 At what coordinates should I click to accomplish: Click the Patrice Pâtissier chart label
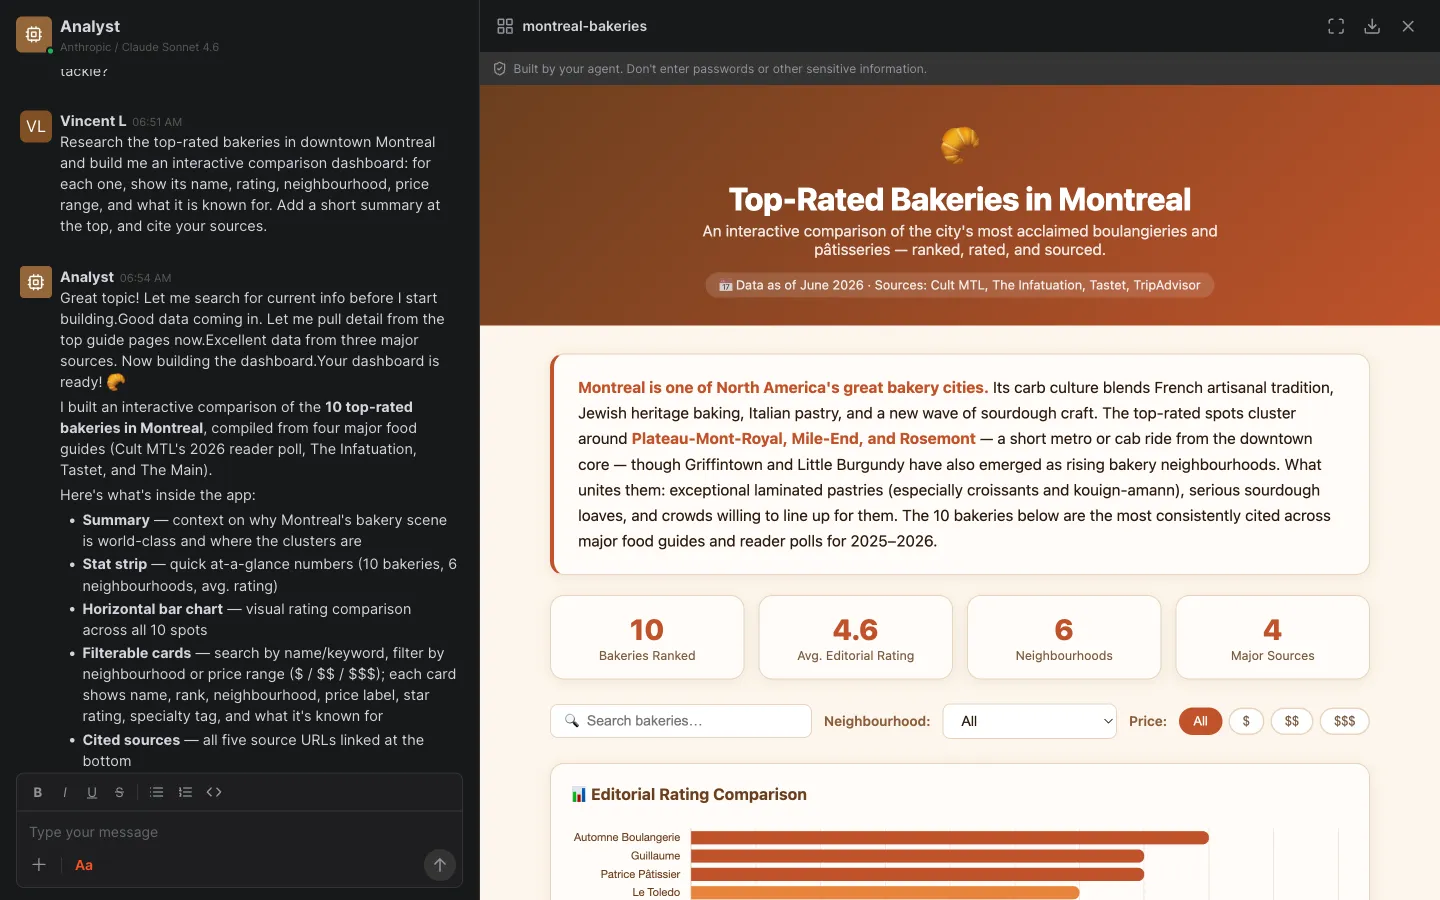tap(640, 874)
